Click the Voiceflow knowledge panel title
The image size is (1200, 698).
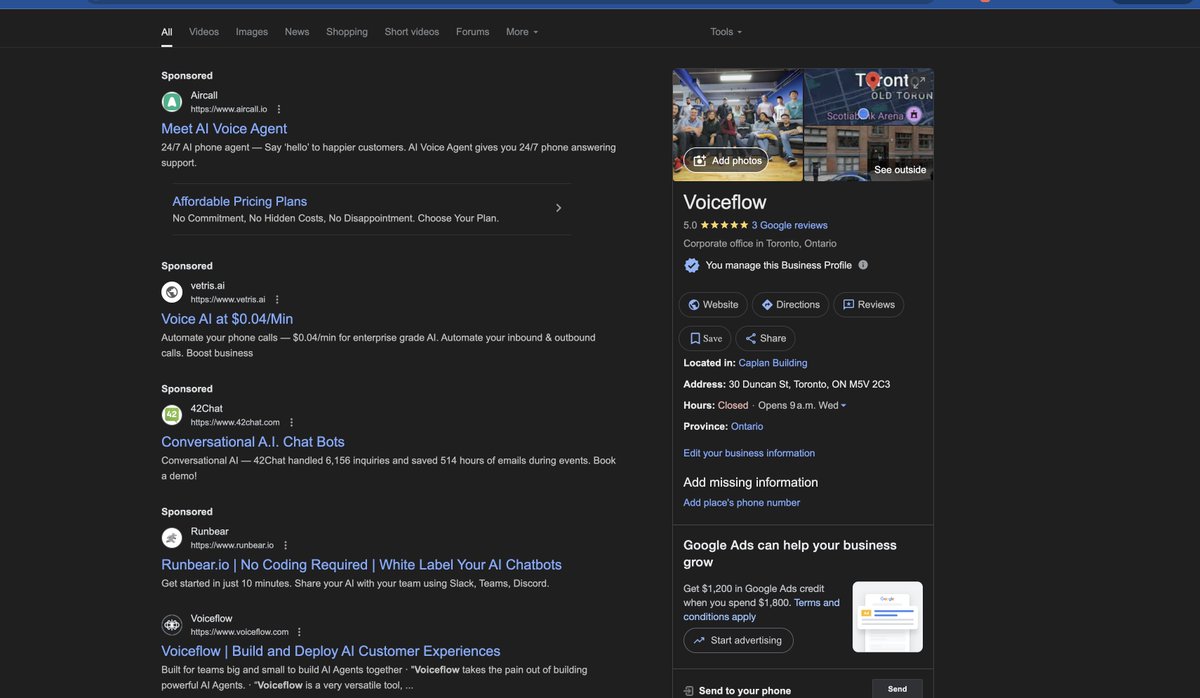click(x=725, y=202)
